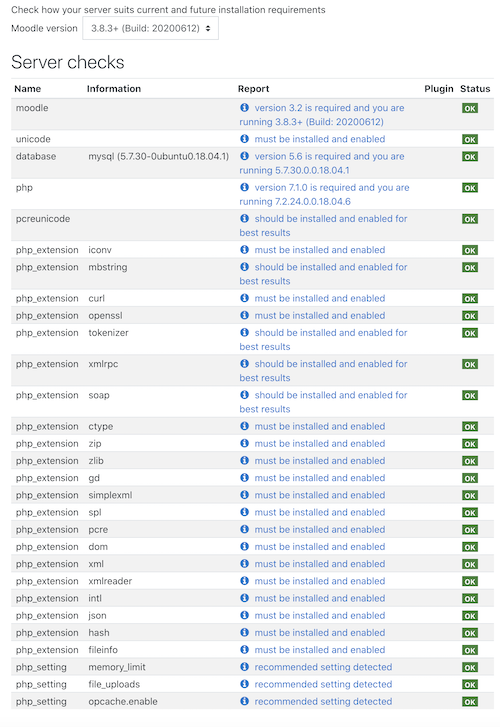The image size is (500, 727).
Task: Click info icon in the database row
Action: [244, 156]
